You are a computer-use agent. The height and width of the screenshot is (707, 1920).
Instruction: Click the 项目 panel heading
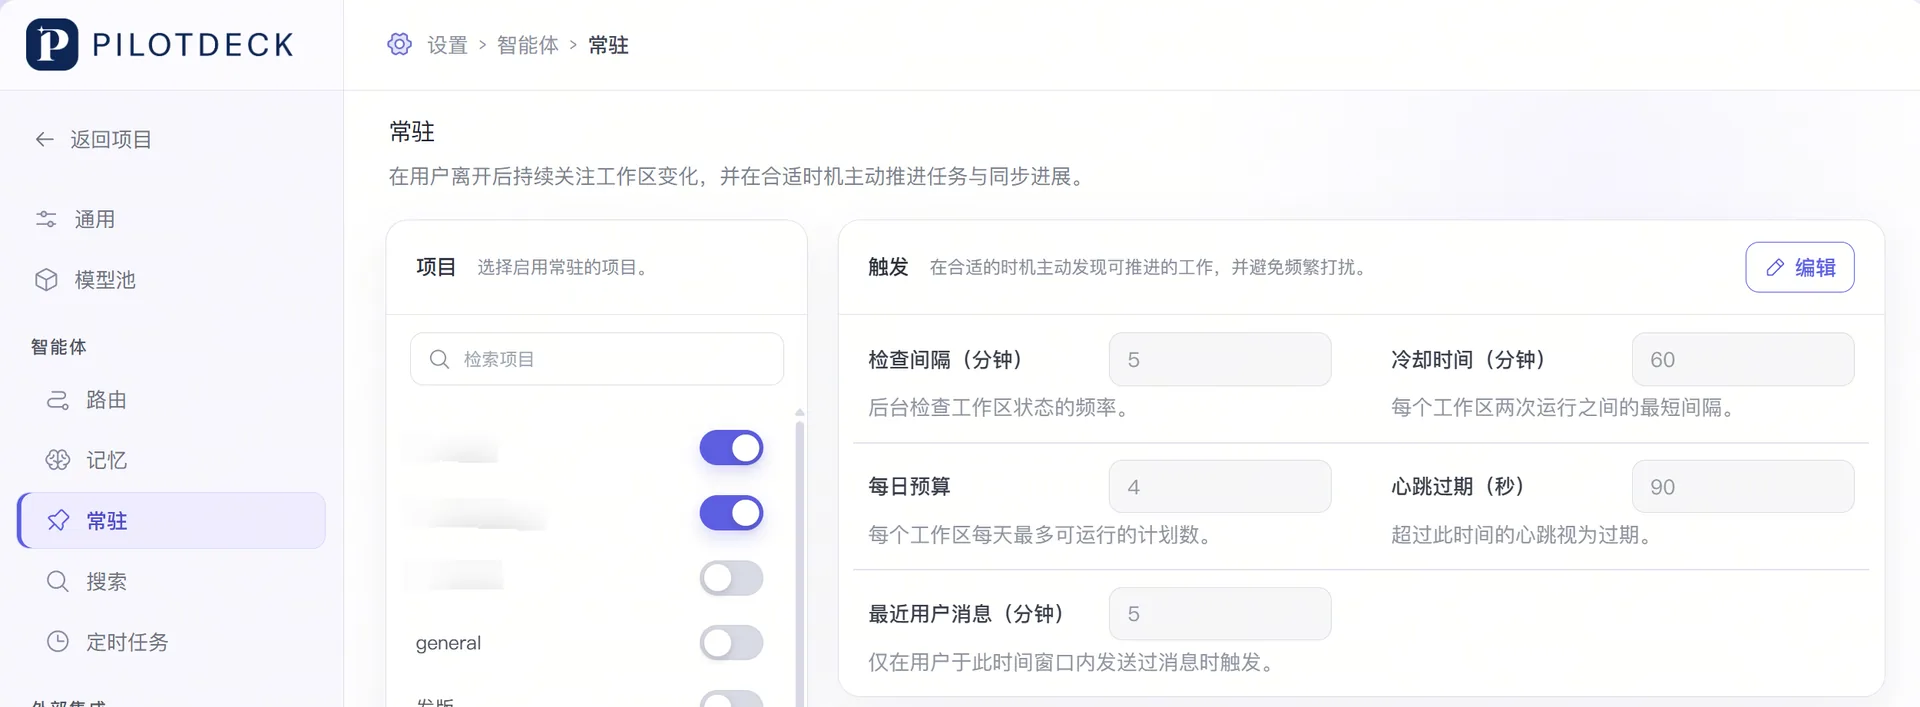tap(436, 267)
